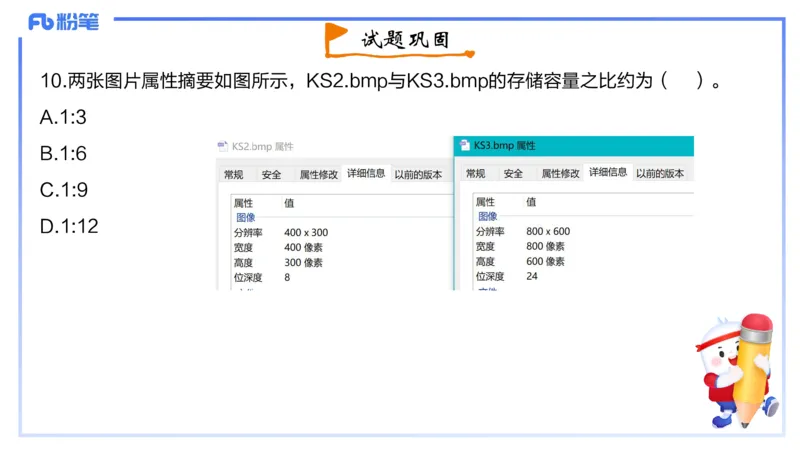Screen dimensions: 800x450
Task: Click the 图像 group header in KS3.bmp
Action: [487, 217]
